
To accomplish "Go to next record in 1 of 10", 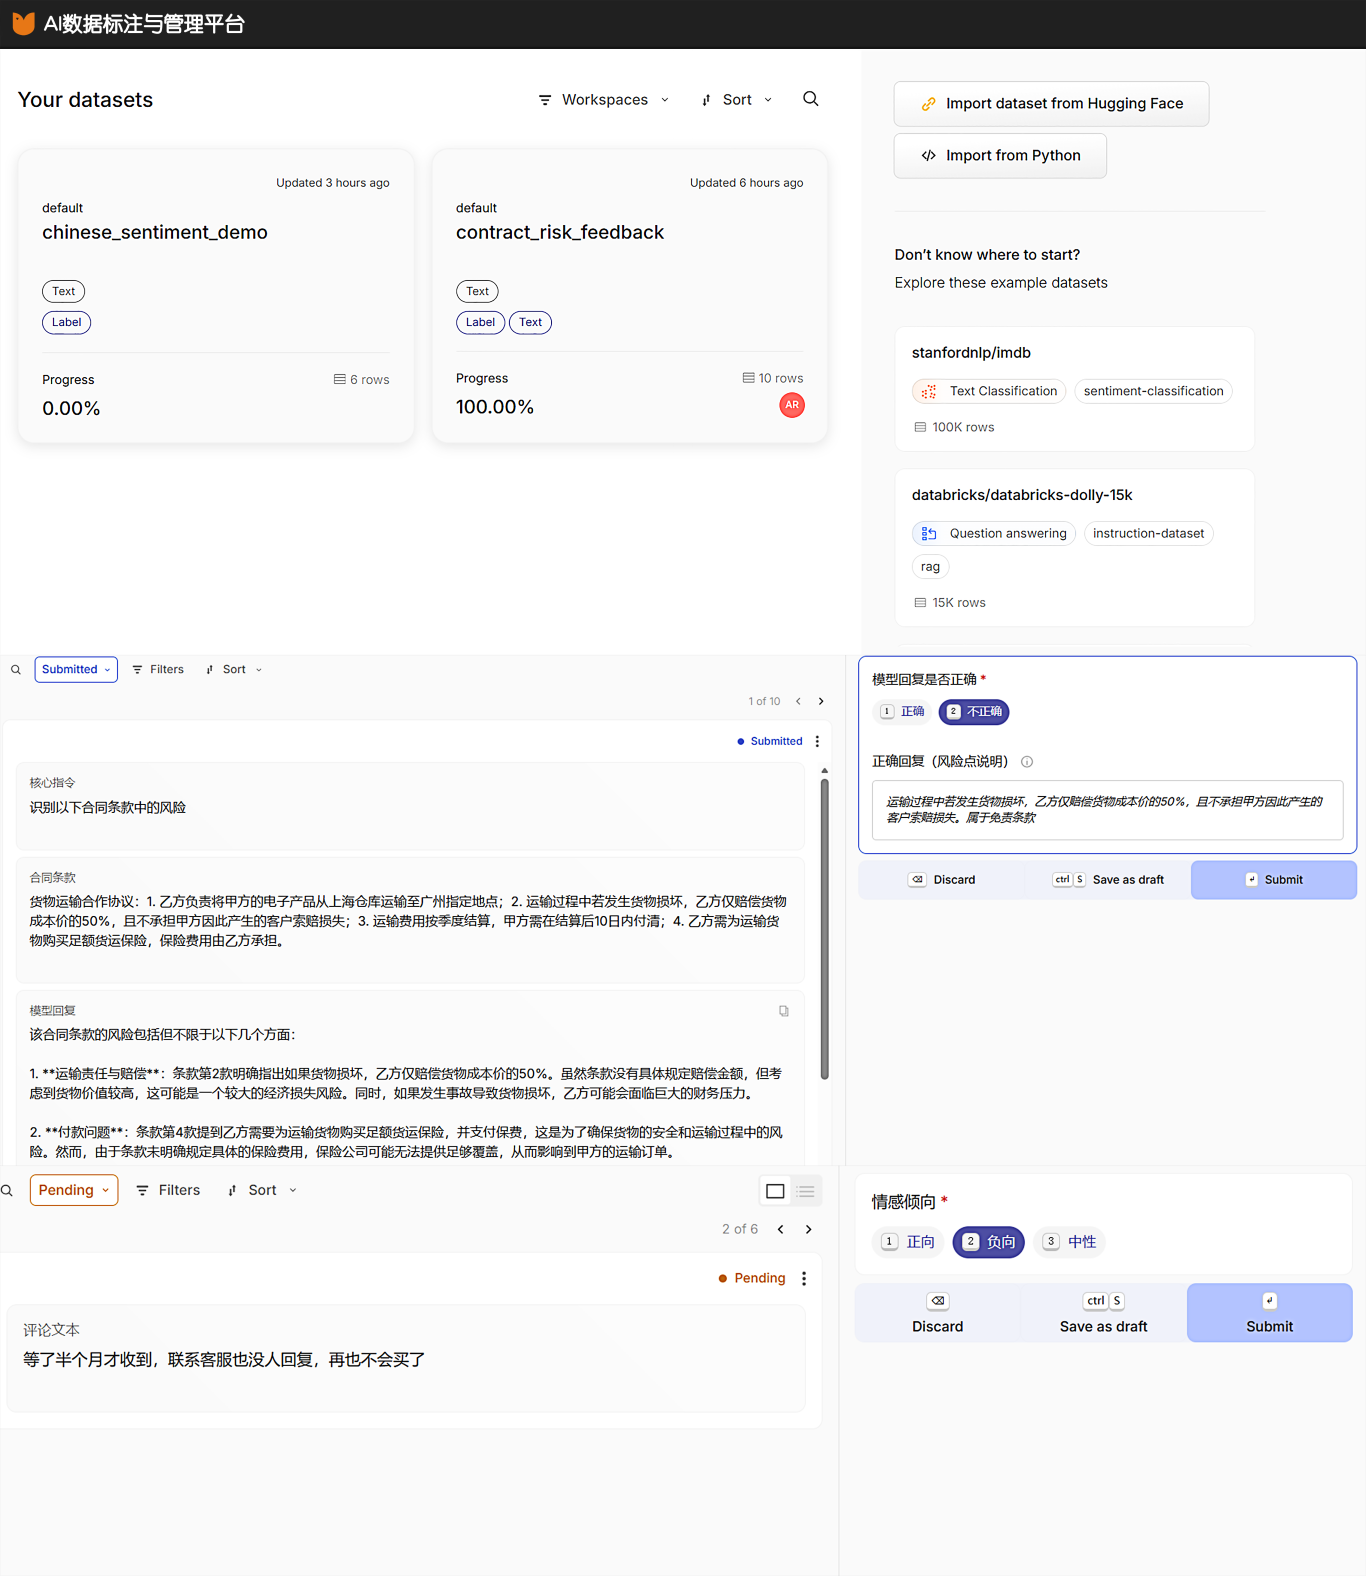I will [x=821, y=701].
